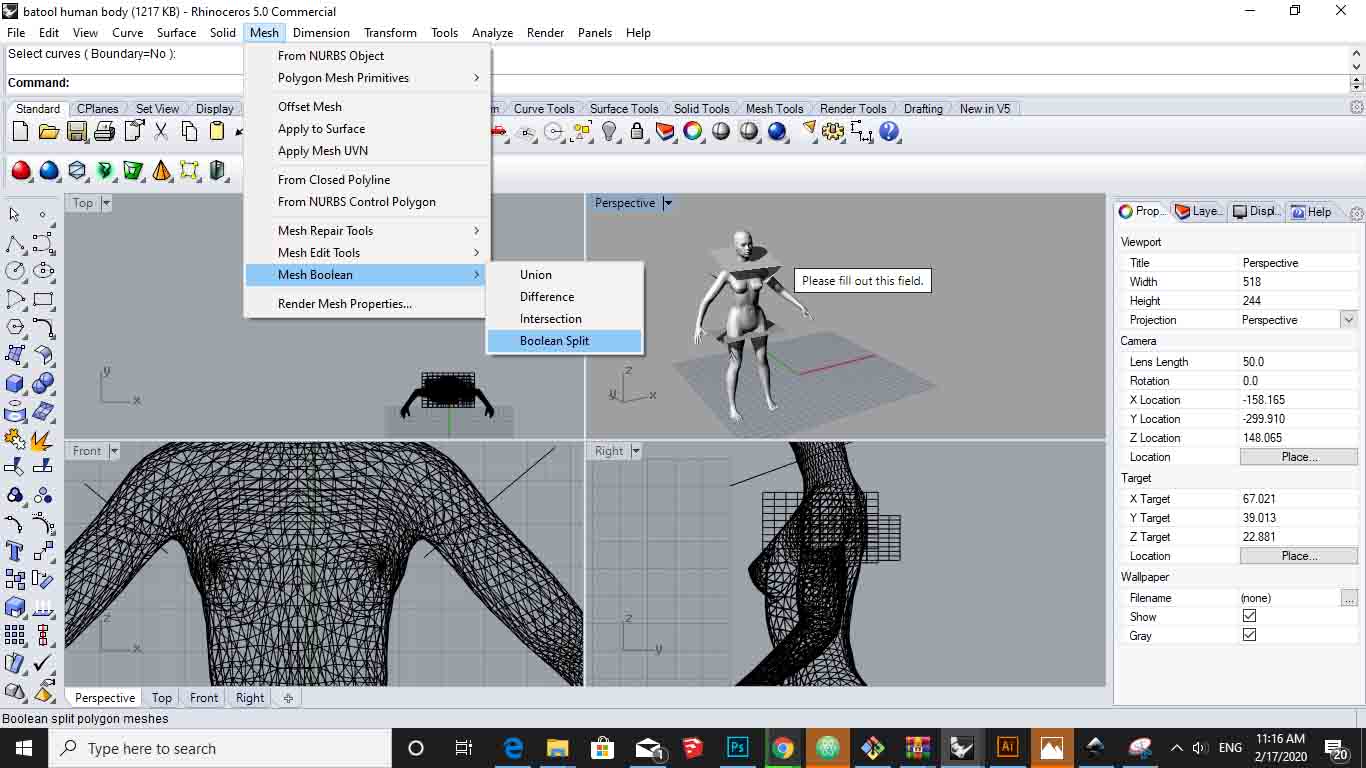The image size is (1366, 768).
Task: Select the Front viewport tab at bottom
Action: [204, 698]
